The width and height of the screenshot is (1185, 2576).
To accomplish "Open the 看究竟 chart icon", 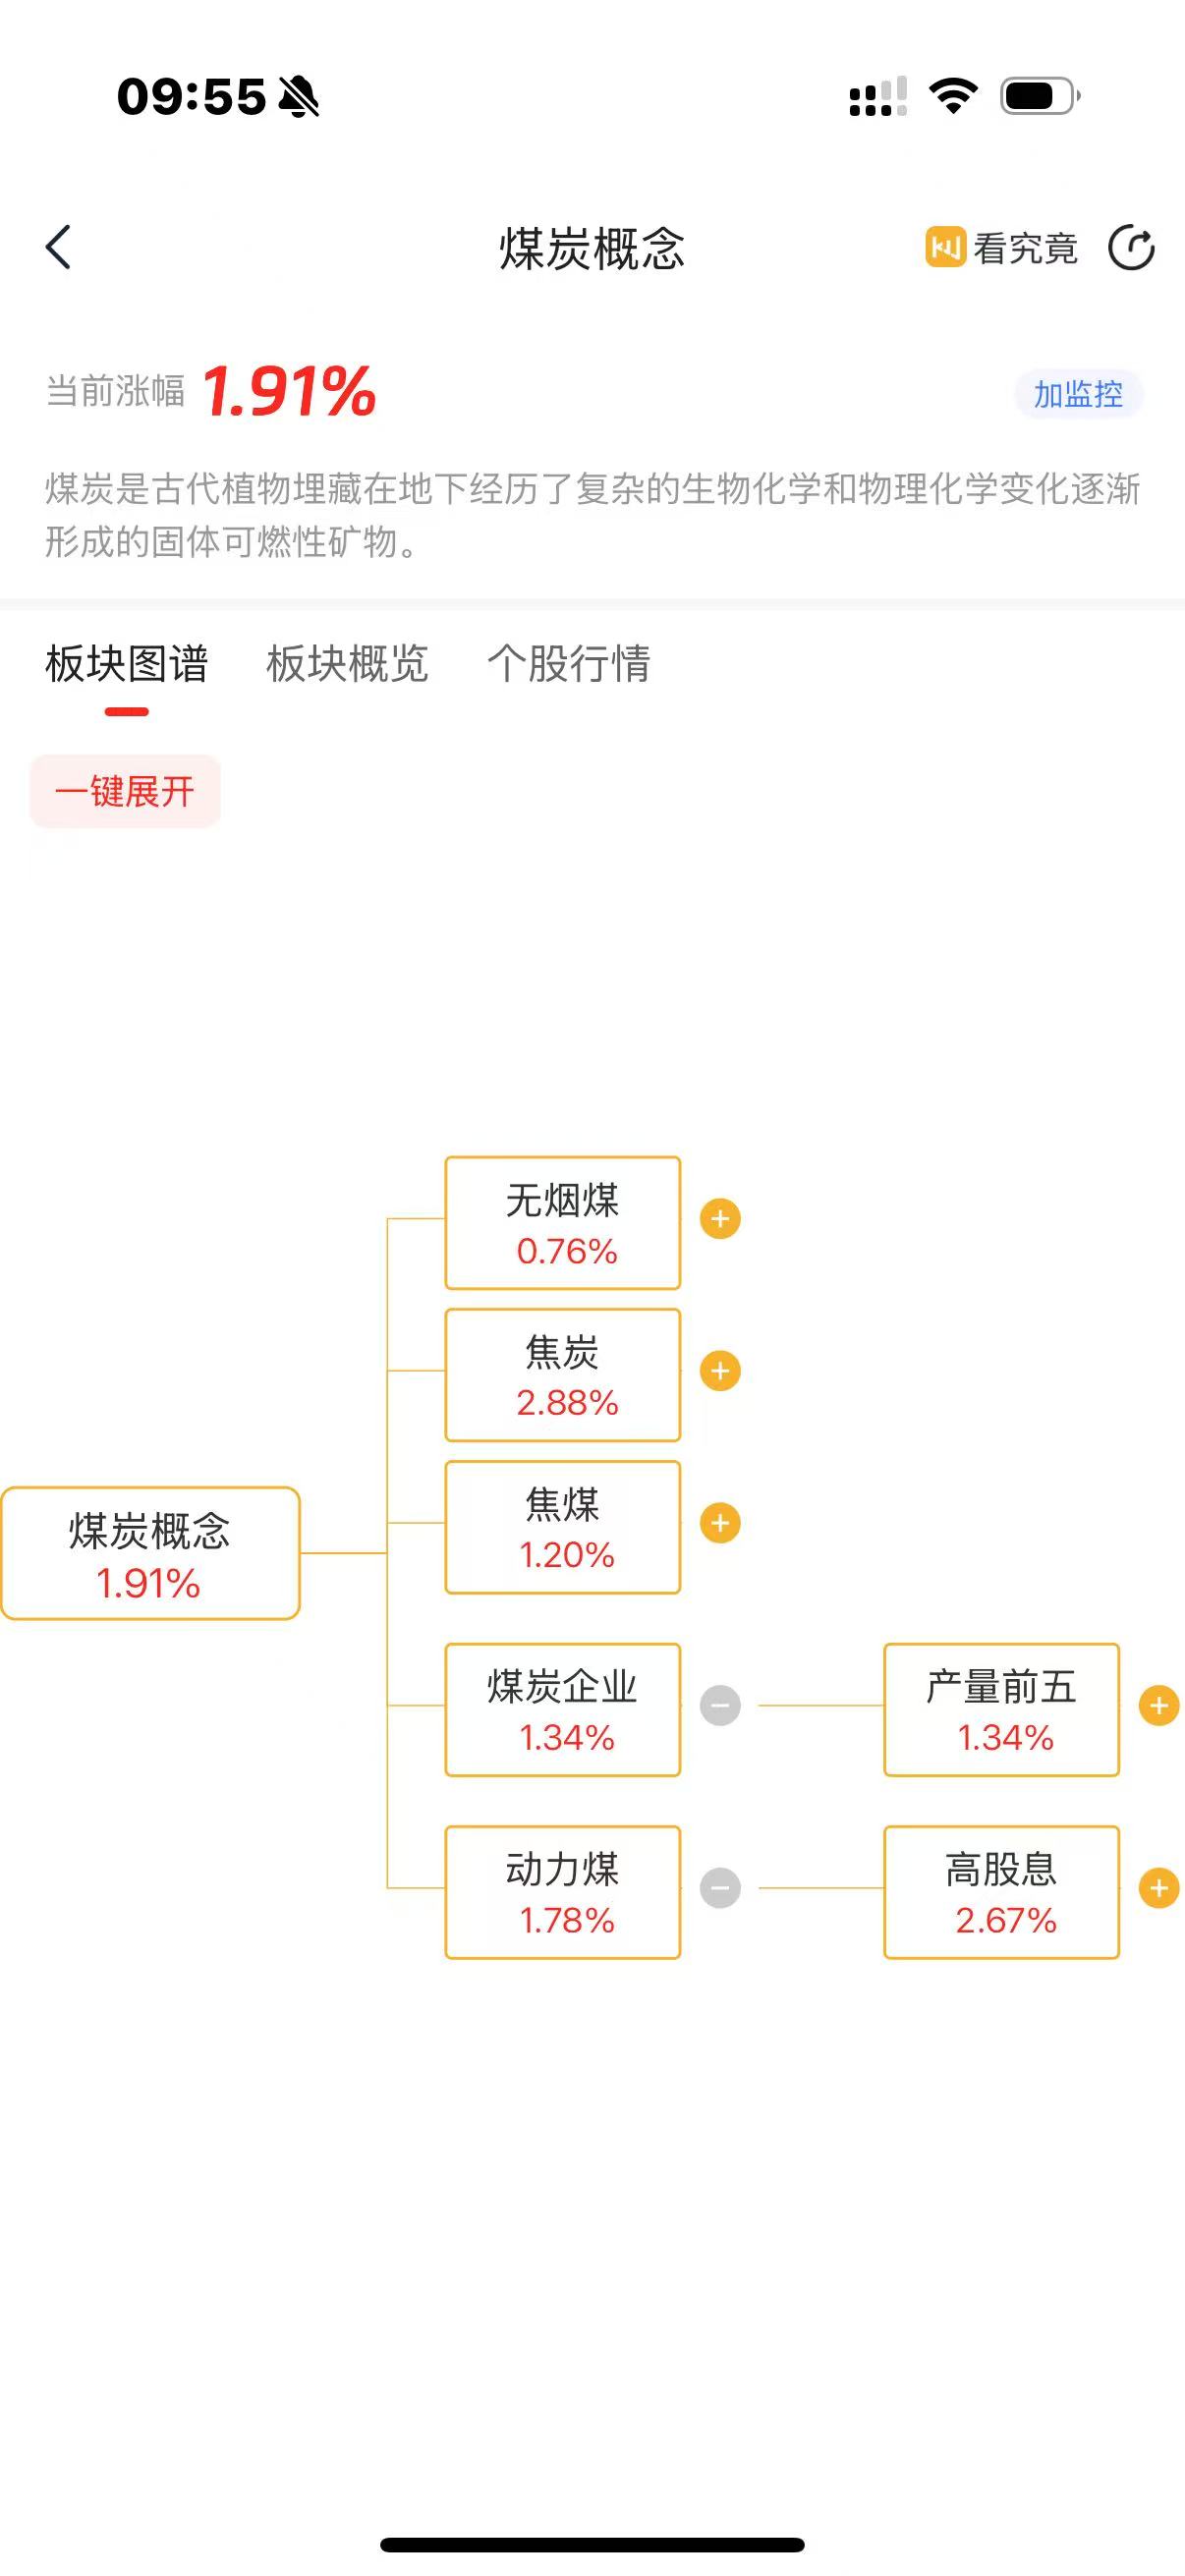I will pos(945,247).
